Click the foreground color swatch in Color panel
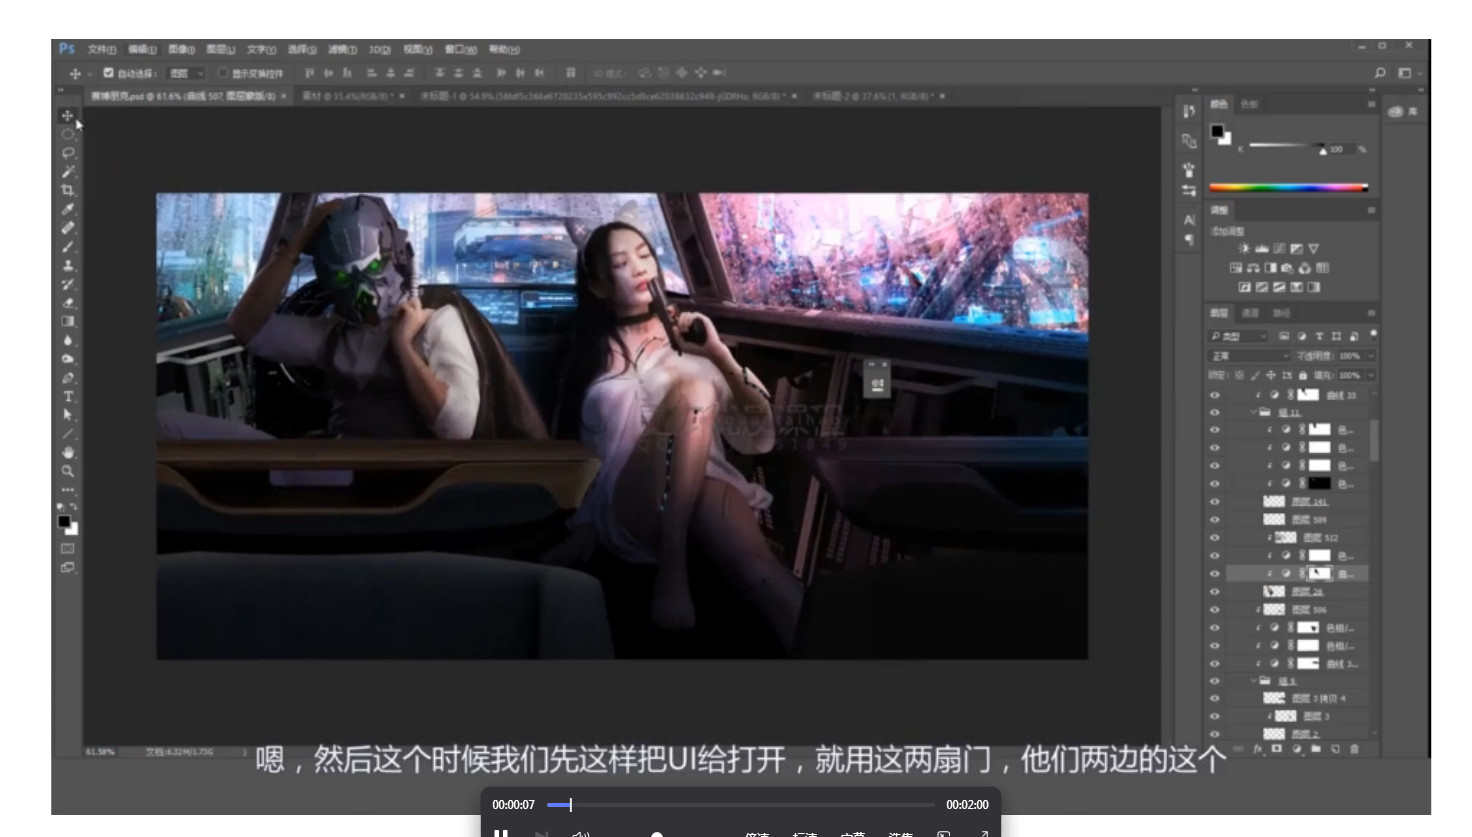Viewport: 1472px width, 837px height. coord(1217,131)
